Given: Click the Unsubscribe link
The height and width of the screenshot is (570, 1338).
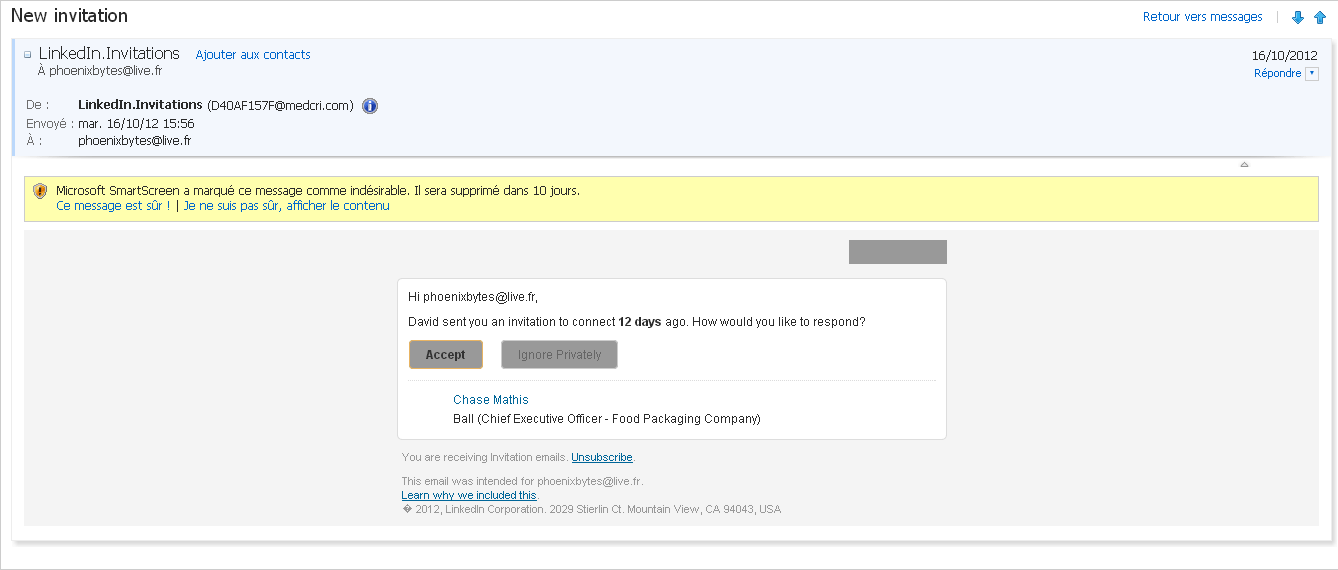Looking at the screenshot, I should coord(602,457).
